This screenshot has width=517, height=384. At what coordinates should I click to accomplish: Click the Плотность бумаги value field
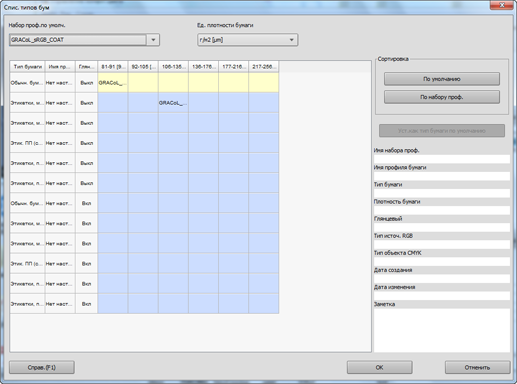click(x=442, y=210)
